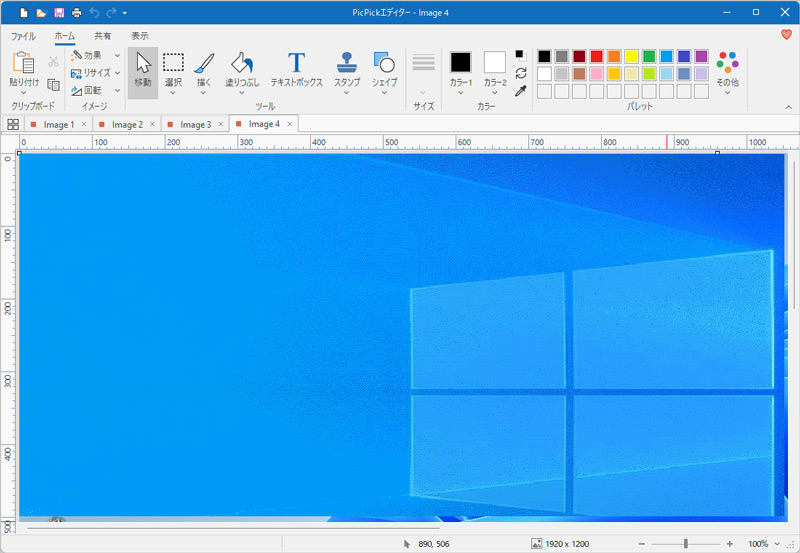The width and height of the screenshot is (800, 553).
Task: Switch to the Image 2 document tab
Action: coord(126,125)
